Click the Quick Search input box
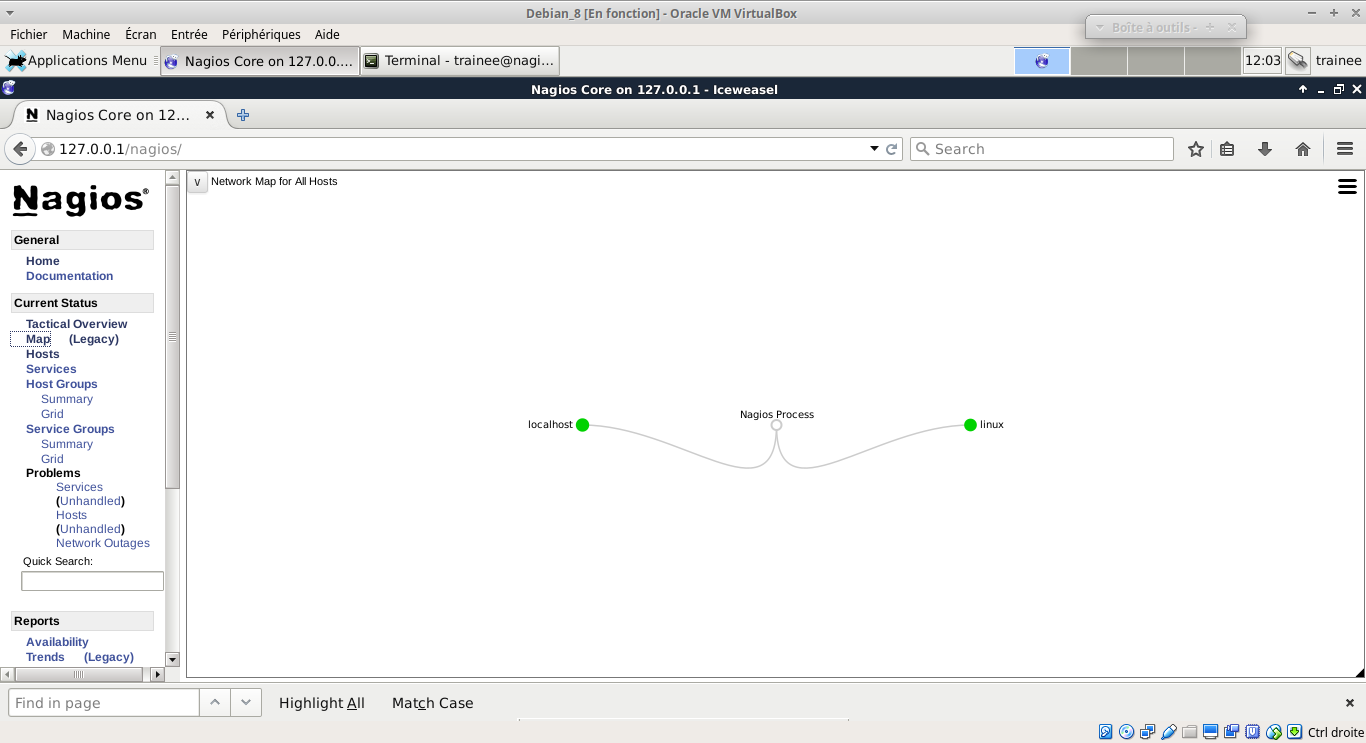The image size is (1366, 743). [x=92, y=581]
